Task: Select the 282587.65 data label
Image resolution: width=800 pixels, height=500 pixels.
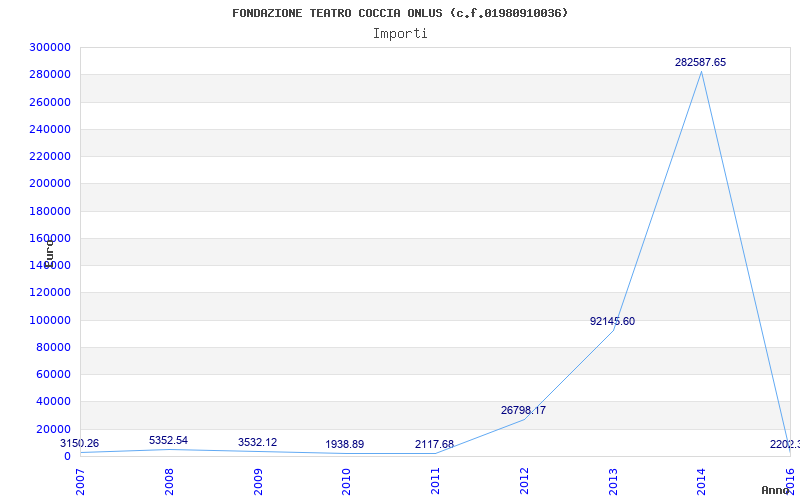Action: [700, 62]
